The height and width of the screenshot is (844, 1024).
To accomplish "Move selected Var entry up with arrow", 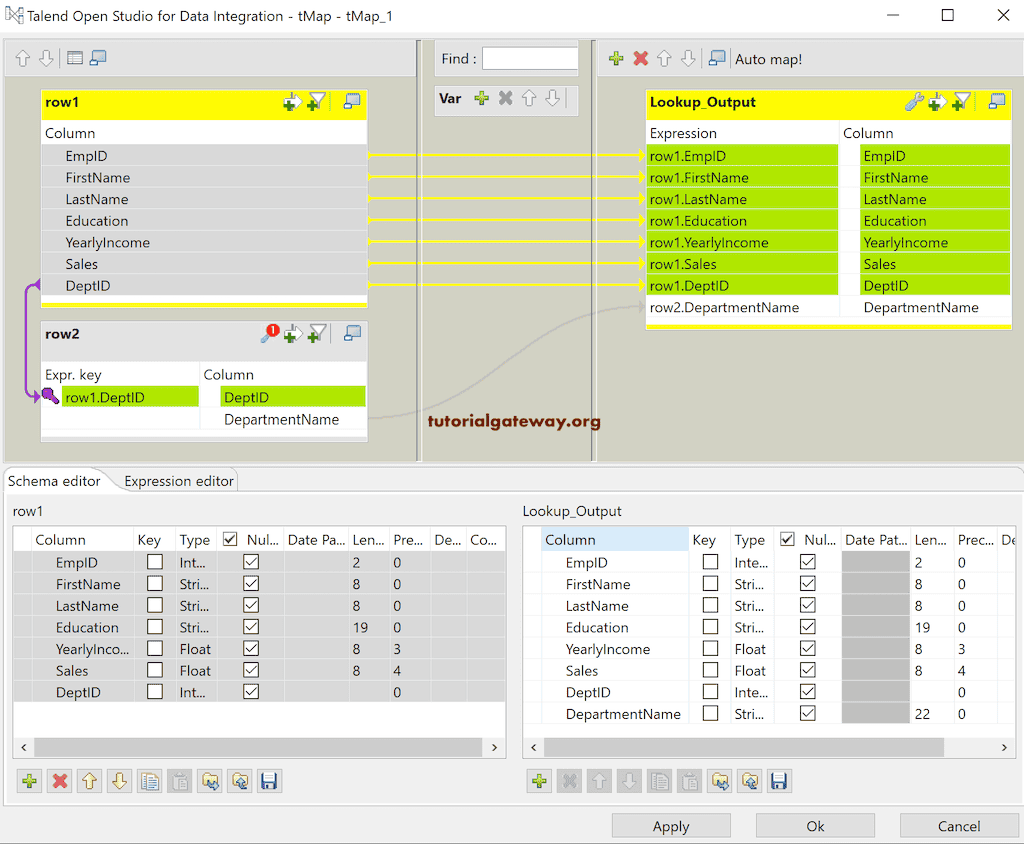I will [527, 99].
